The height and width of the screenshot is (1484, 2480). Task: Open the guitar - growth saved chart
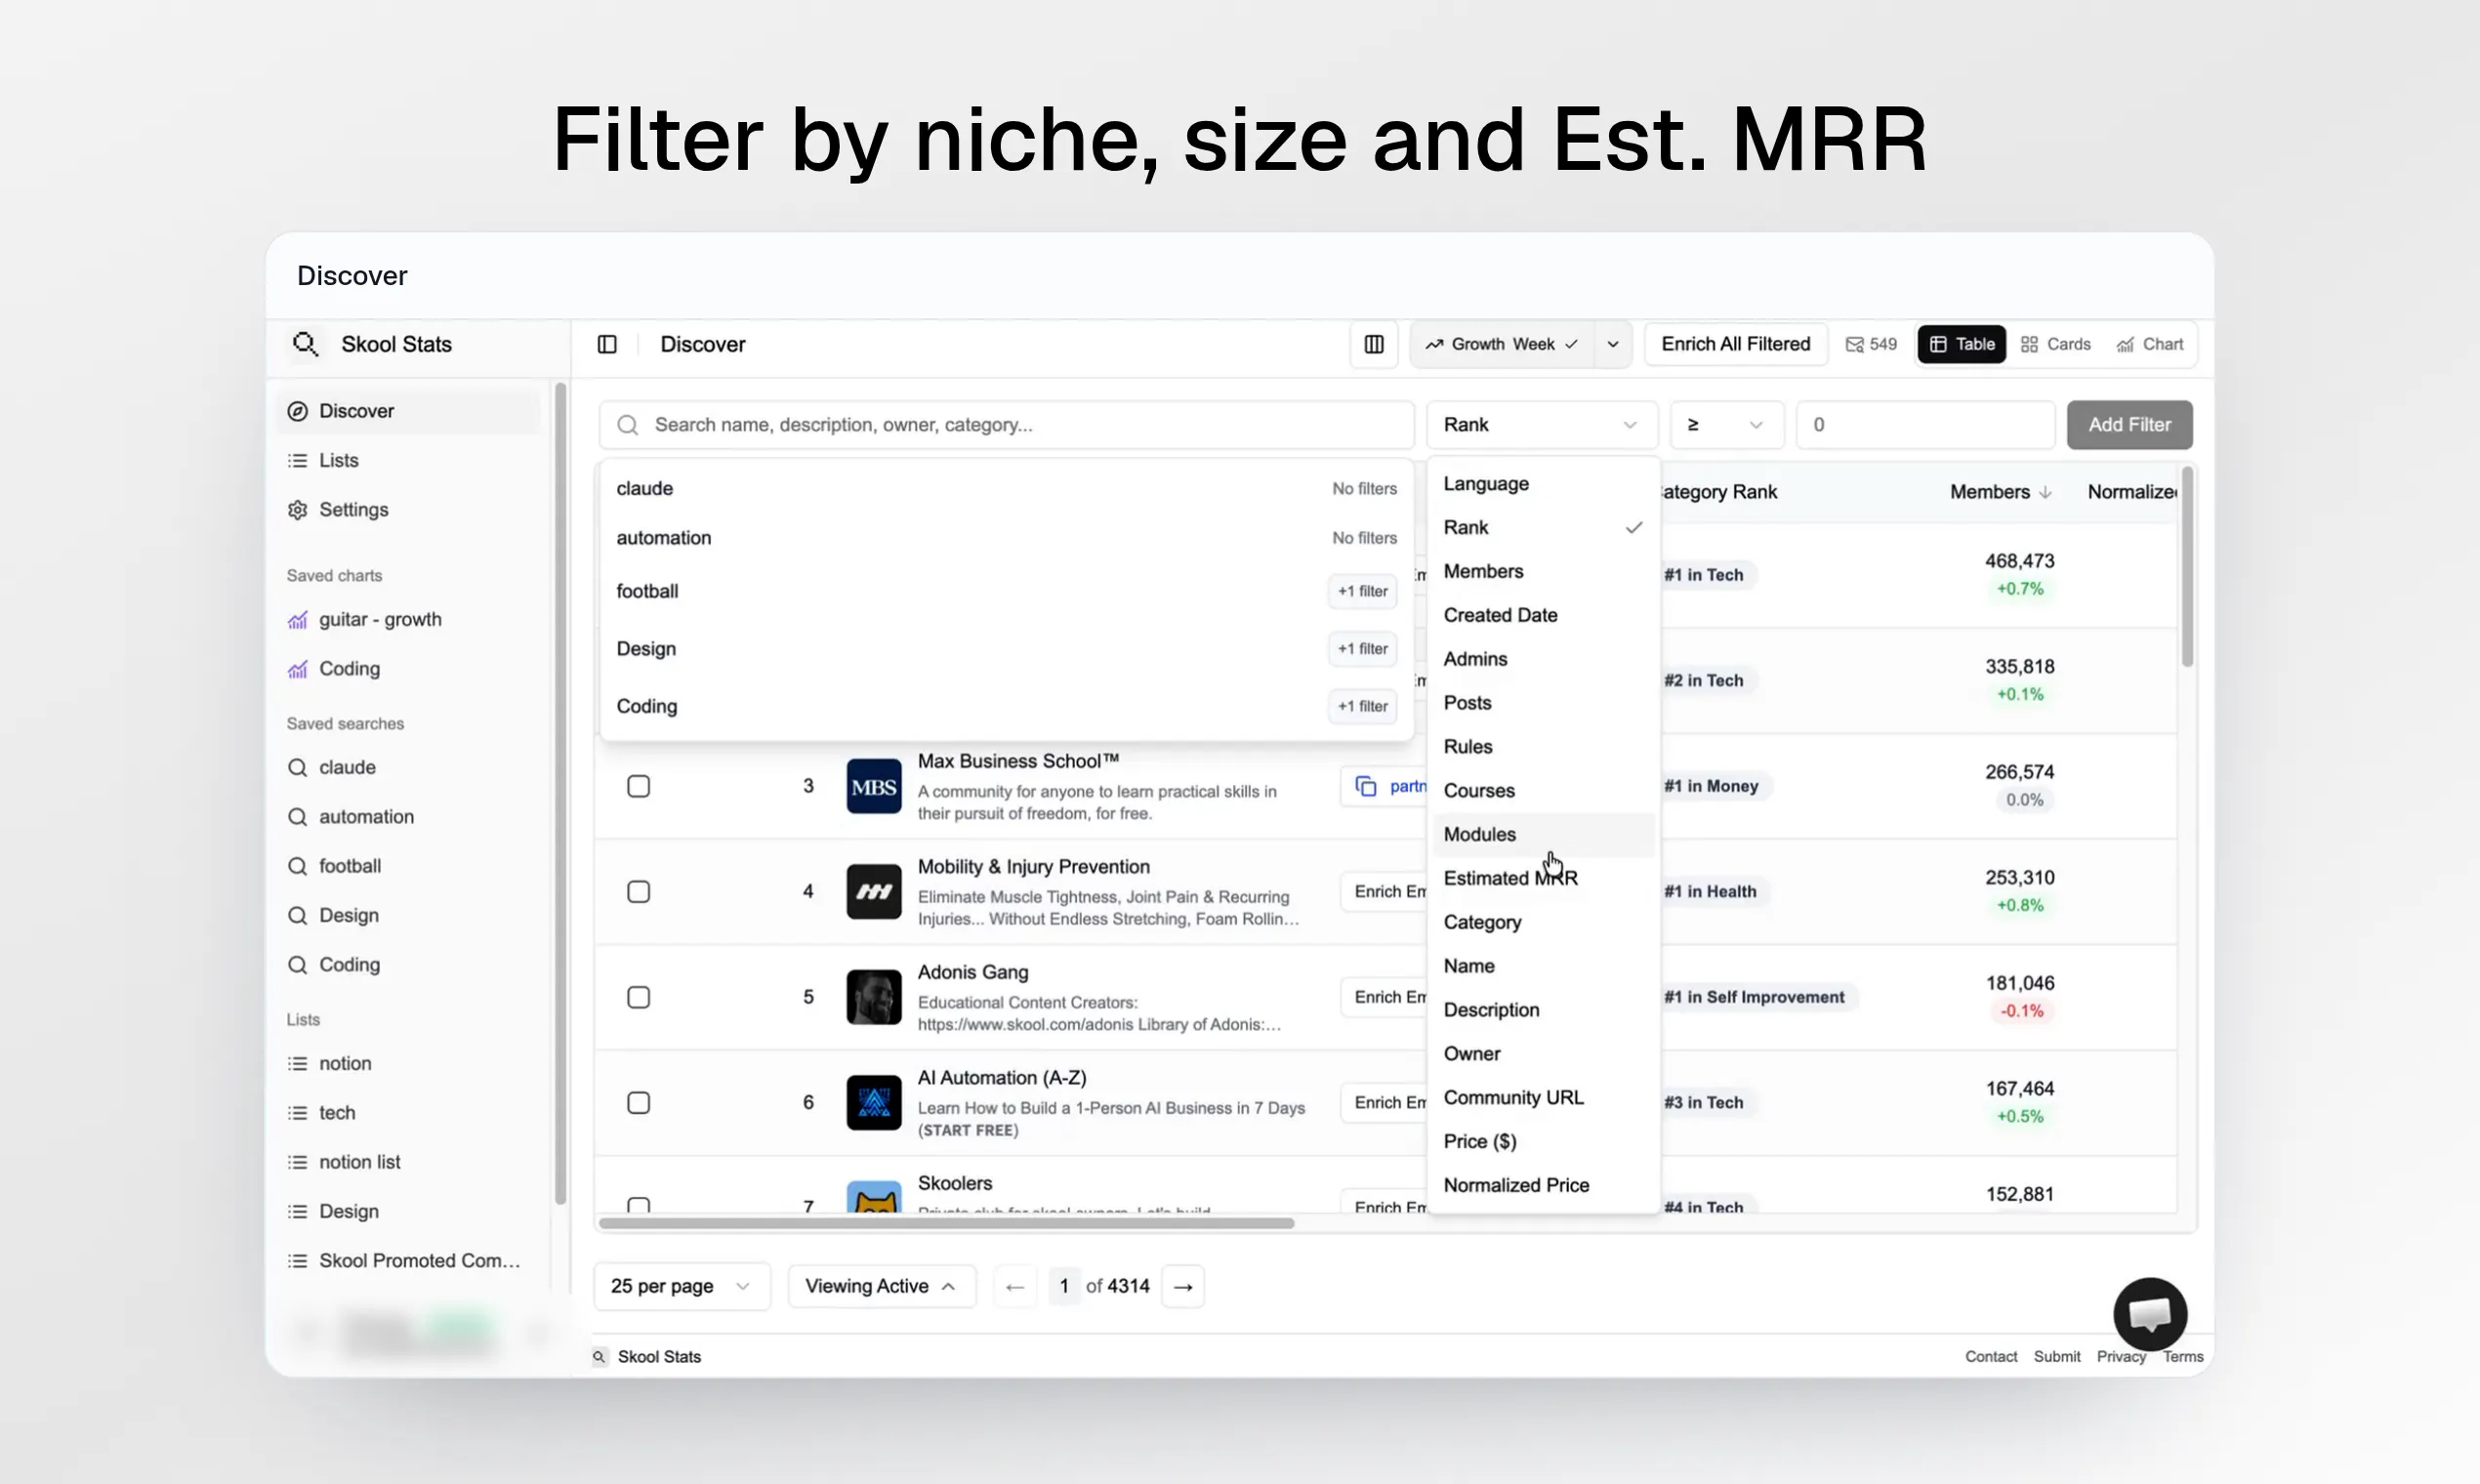364,619
